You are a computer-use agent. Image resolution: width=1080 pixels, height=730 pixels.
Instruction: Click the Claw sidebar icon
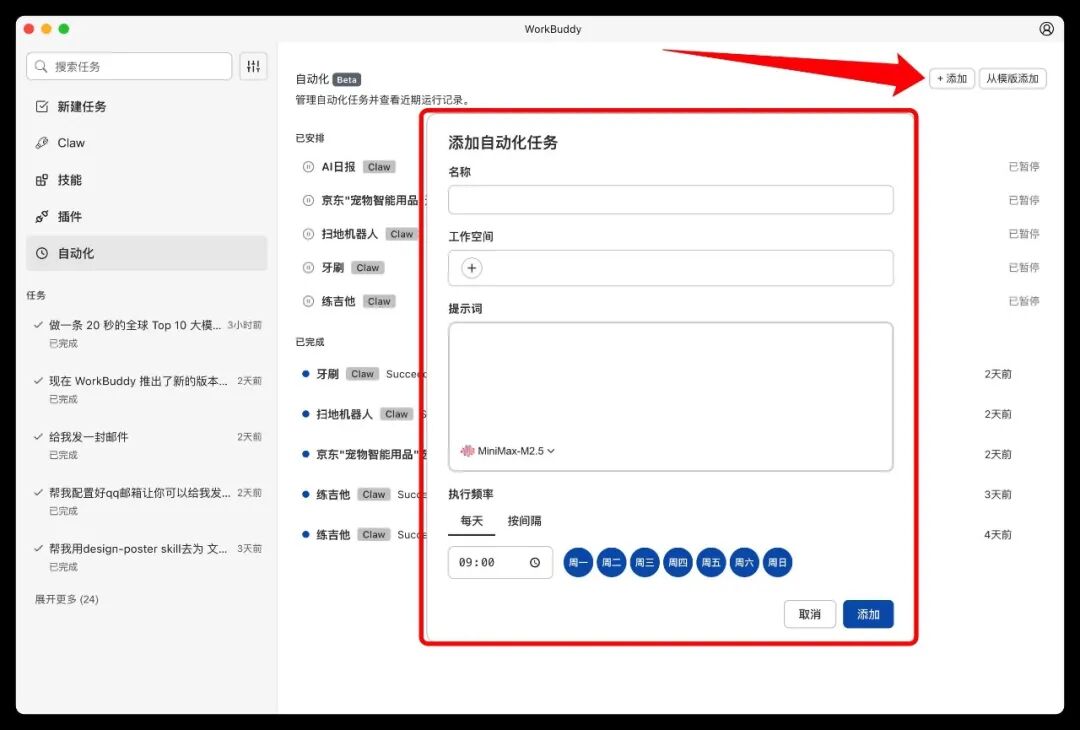[x=42, y=143]
